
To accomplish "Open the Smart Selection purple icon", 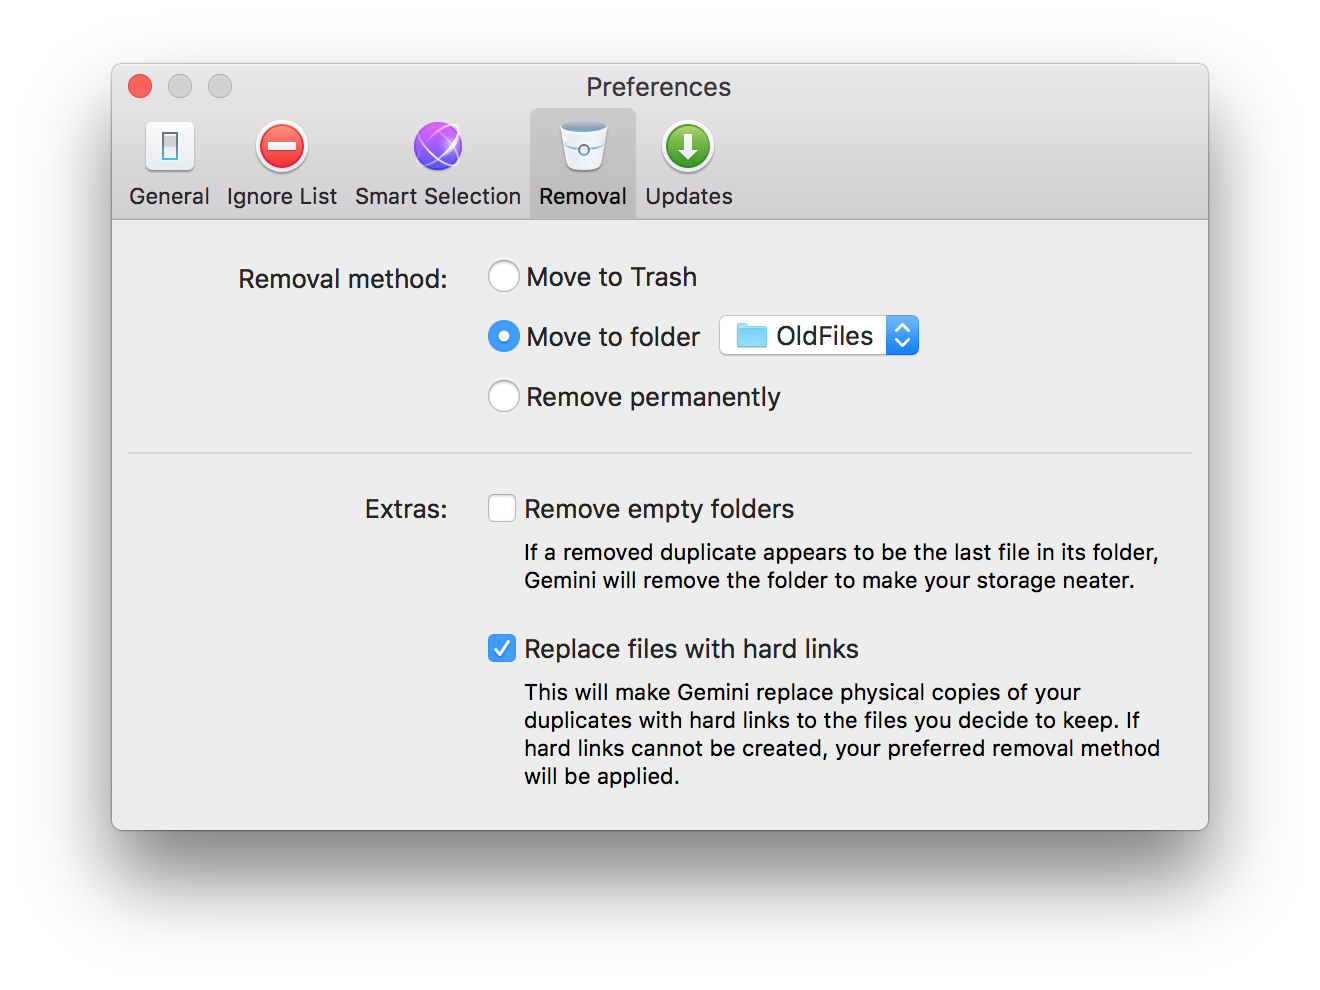I will coord(438,147).
